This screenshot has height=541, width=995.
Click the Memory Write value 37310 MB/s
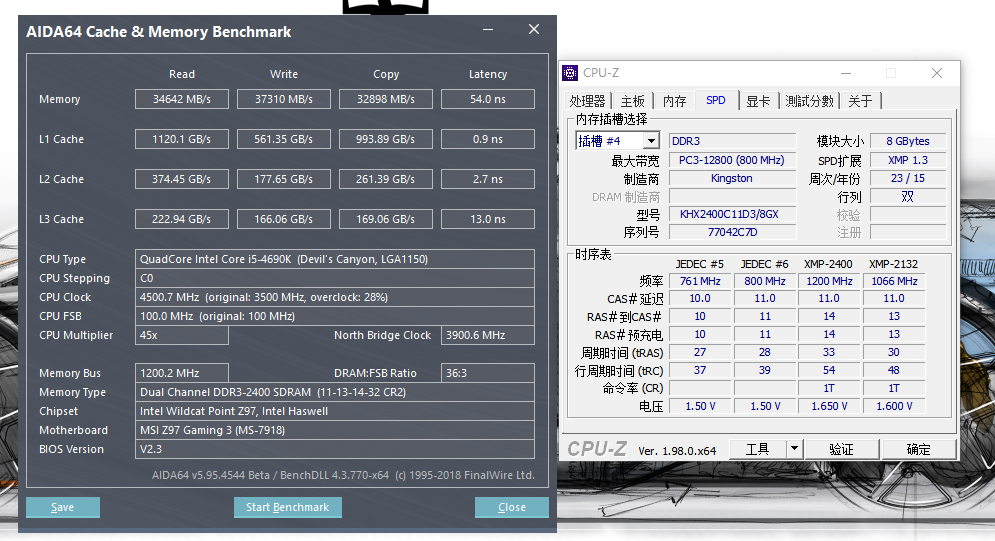point(284,99)
